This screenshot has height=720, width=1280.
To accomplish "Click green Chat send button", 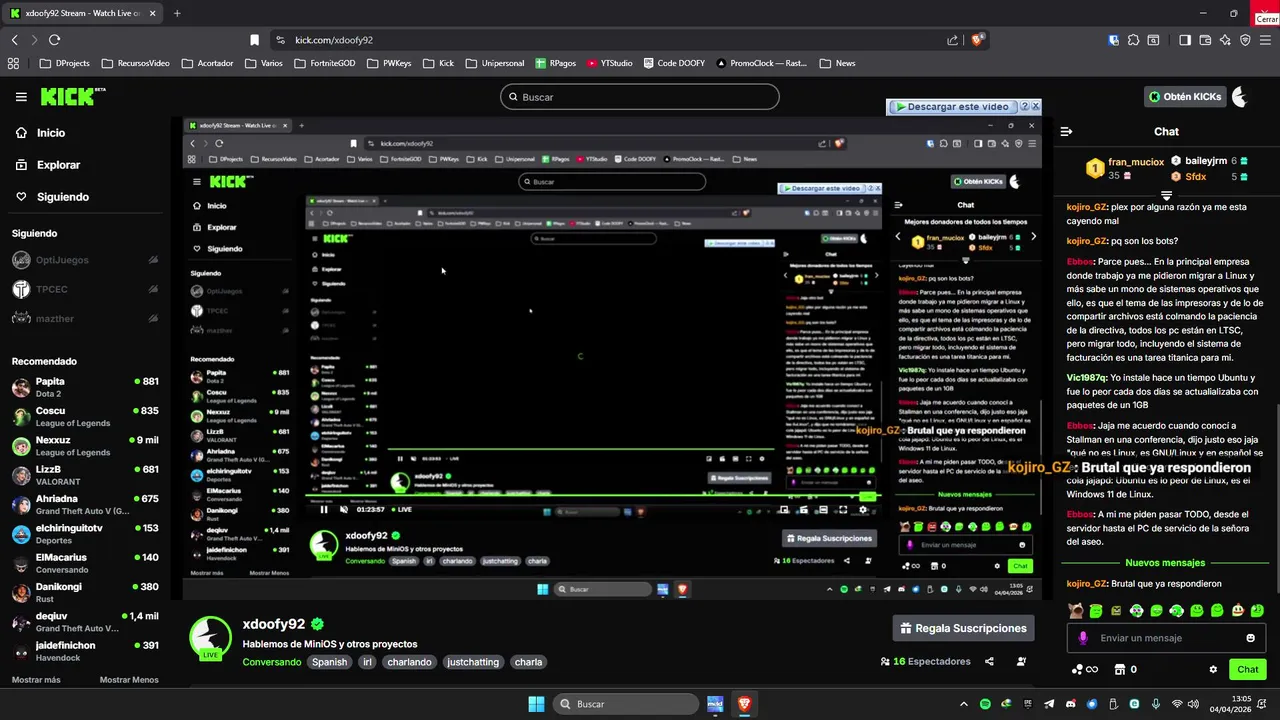I will [x=1247, y=669].
